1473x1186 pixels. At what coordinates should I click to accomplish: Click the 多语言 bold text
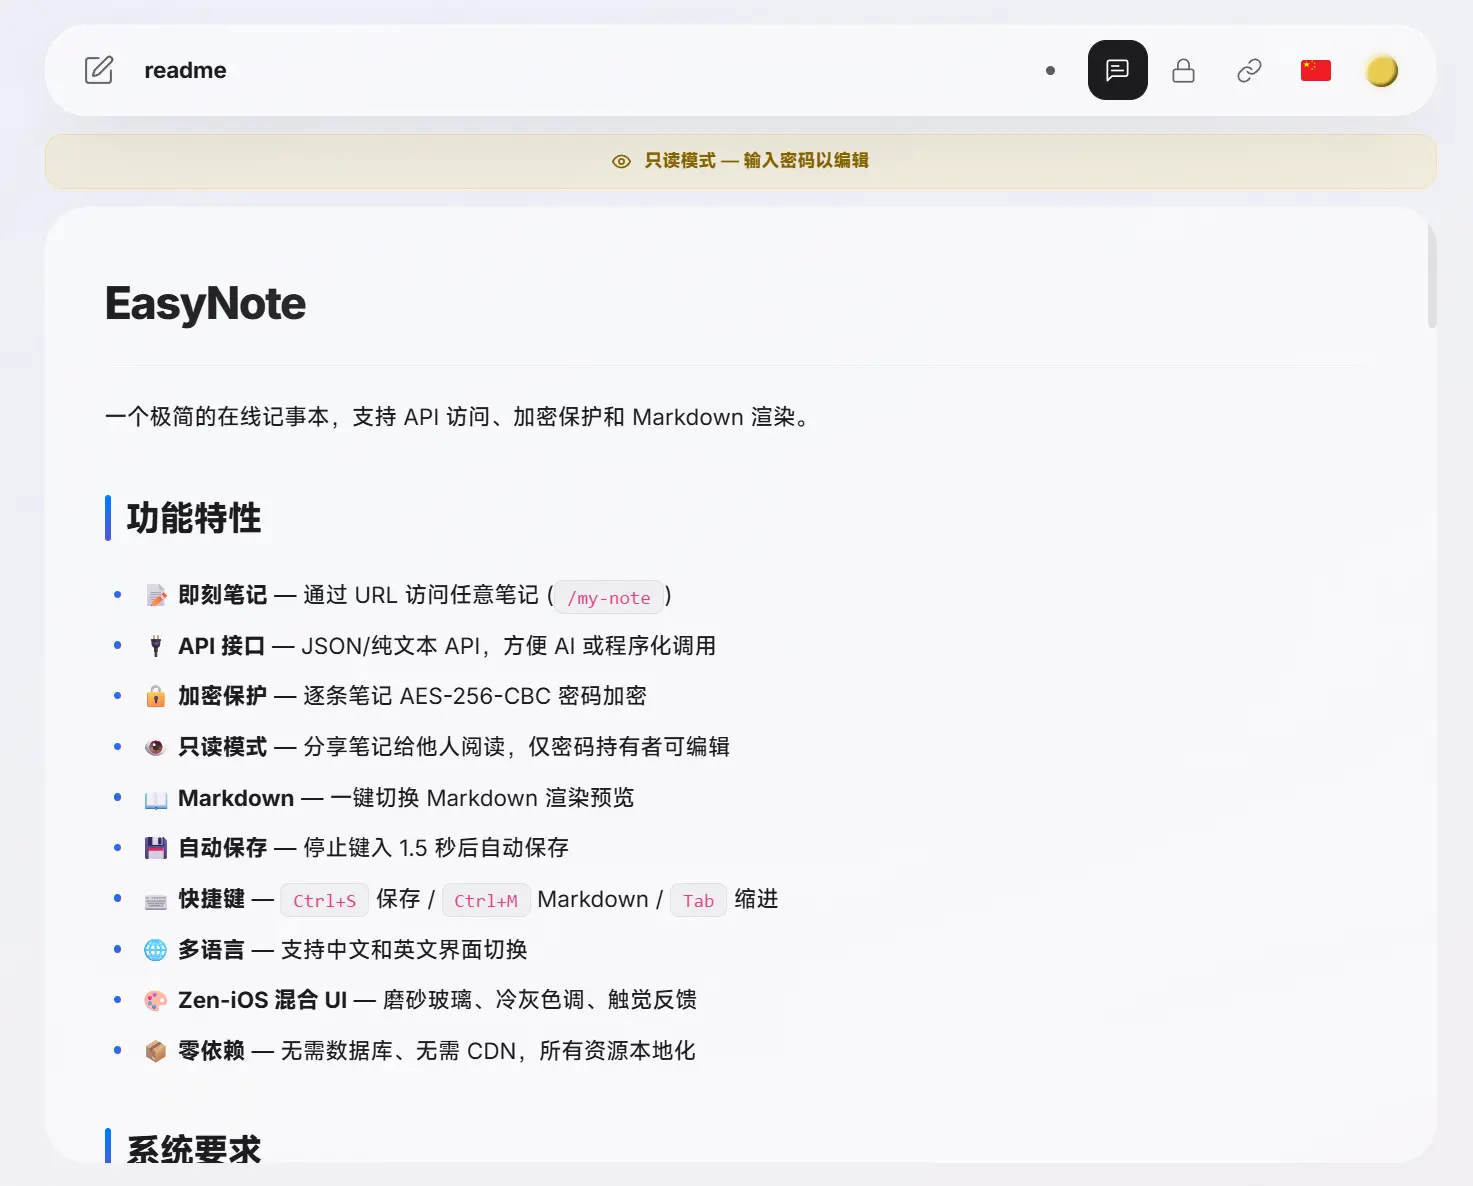click(x=211, y=950)
